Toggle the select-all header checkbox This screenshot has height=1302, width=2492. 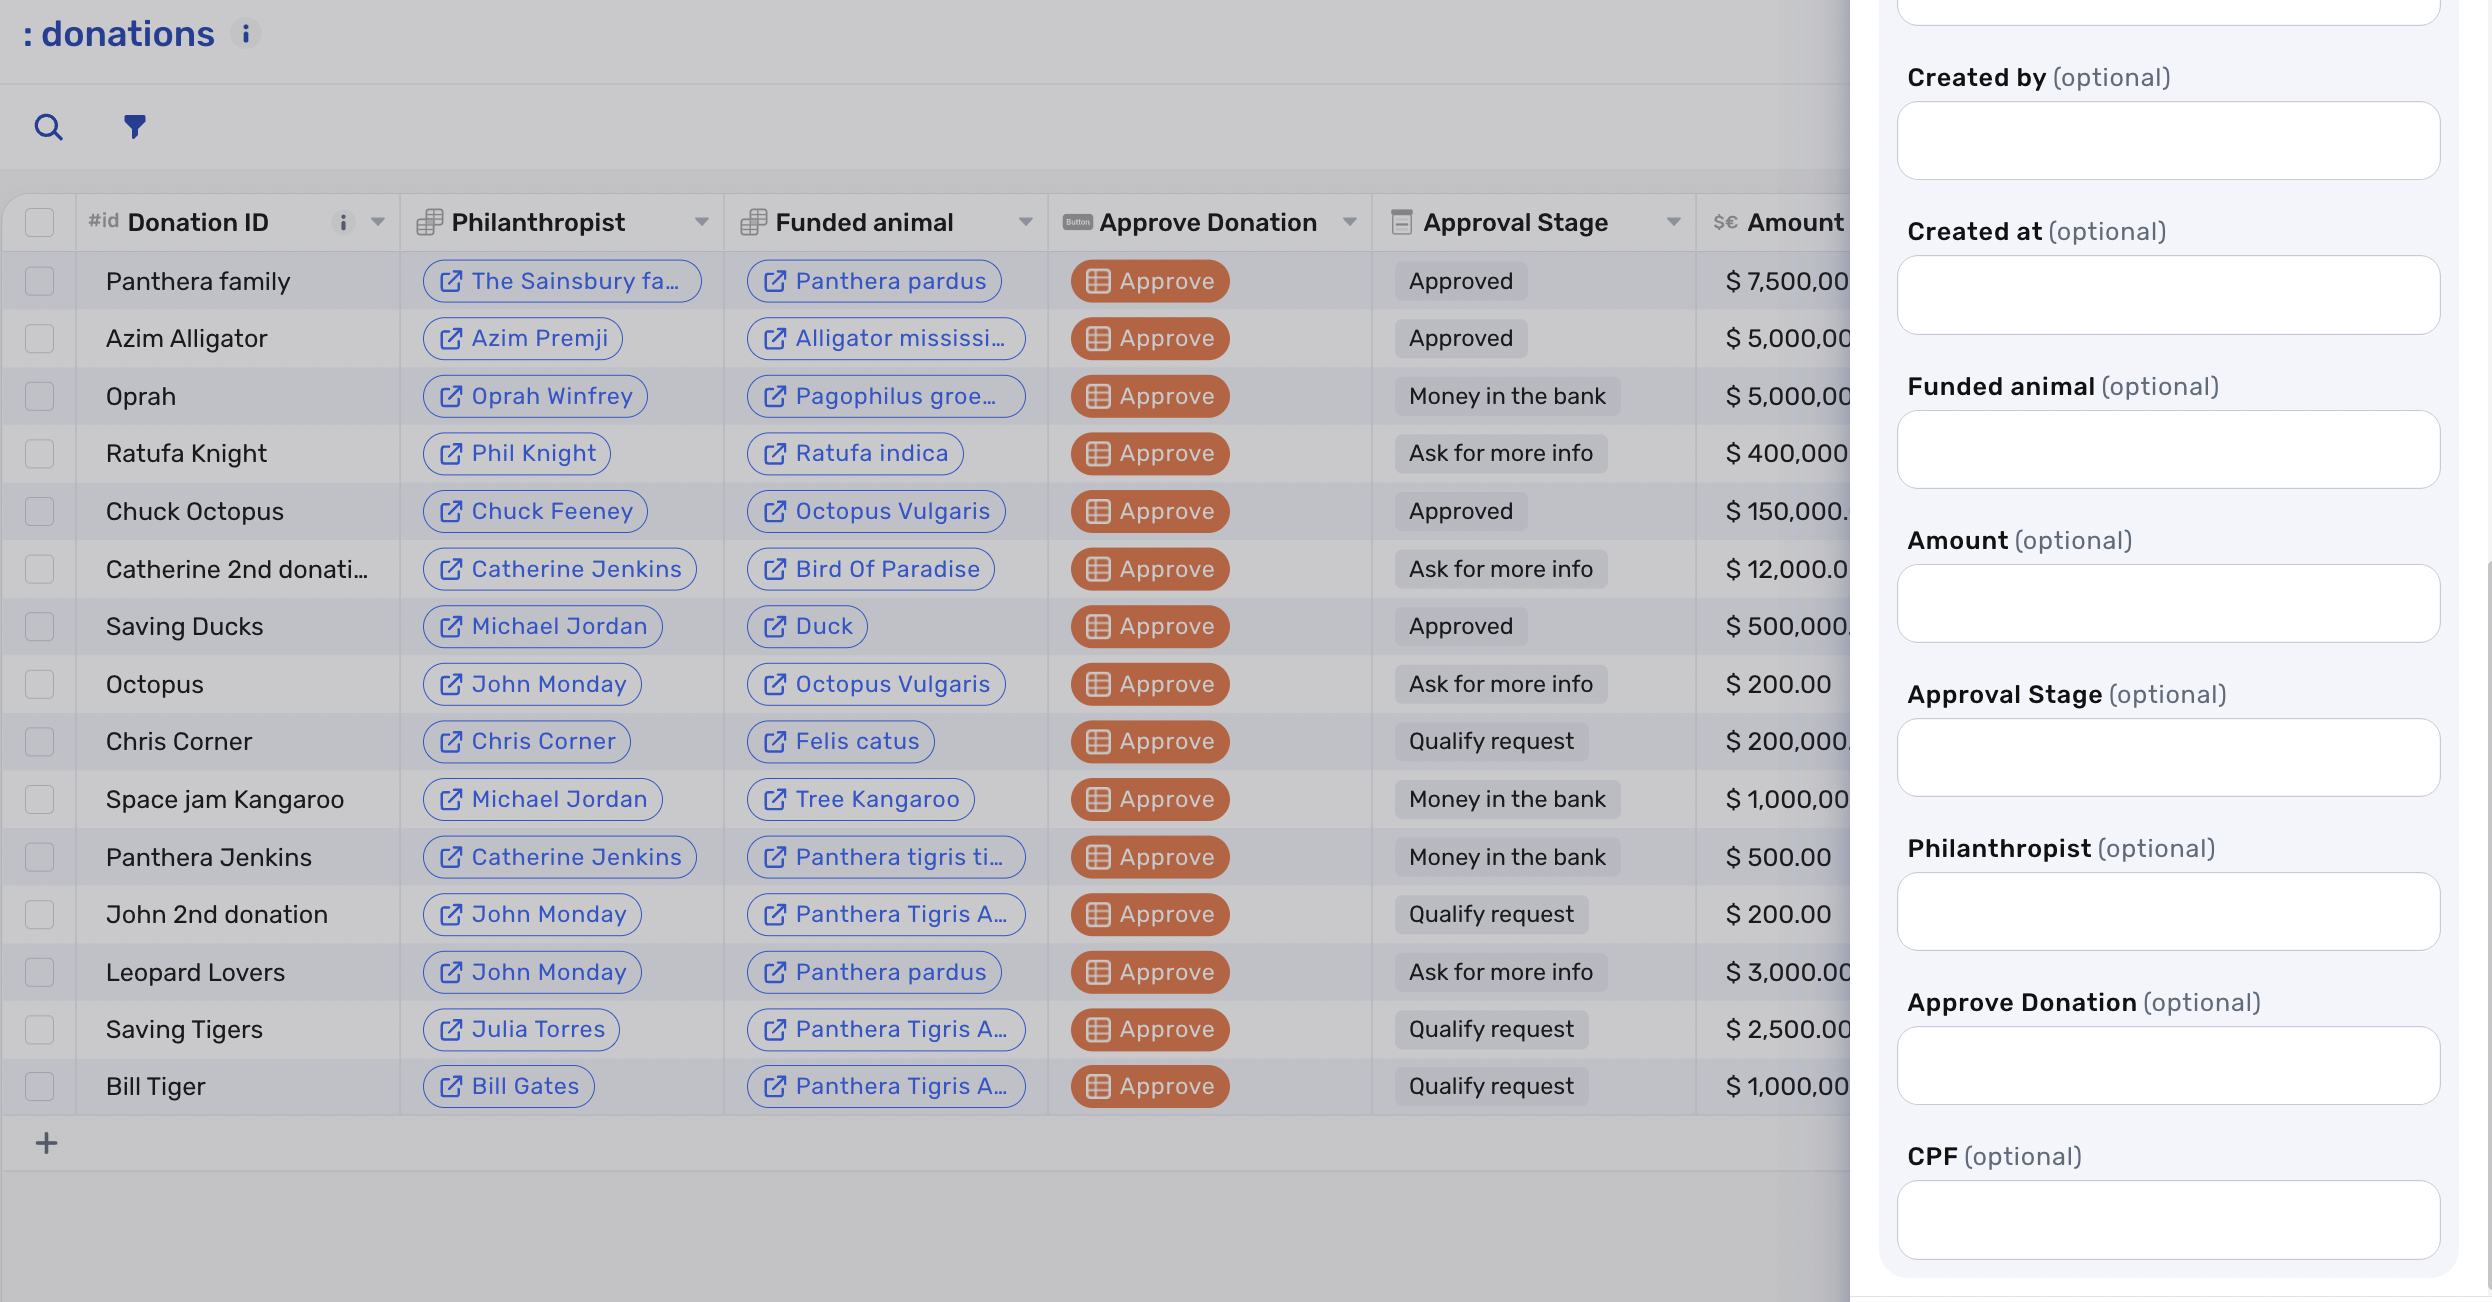click(39, 222)
